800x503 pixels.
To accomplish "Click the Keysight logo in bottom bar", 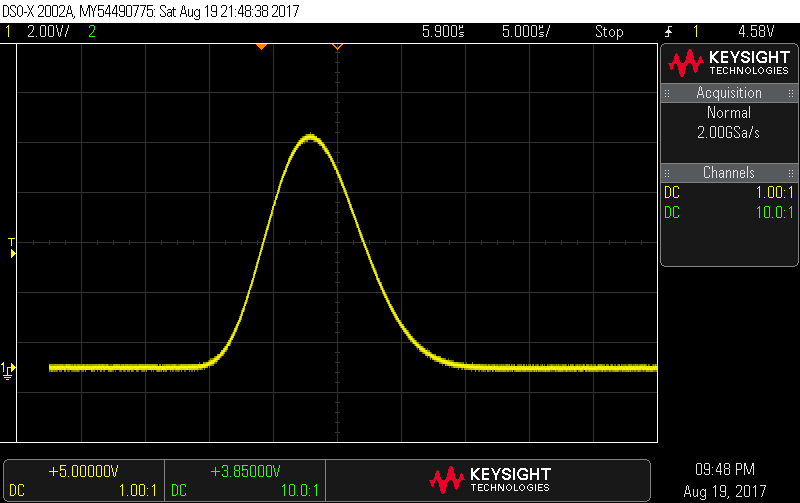I will click(490, 480).
